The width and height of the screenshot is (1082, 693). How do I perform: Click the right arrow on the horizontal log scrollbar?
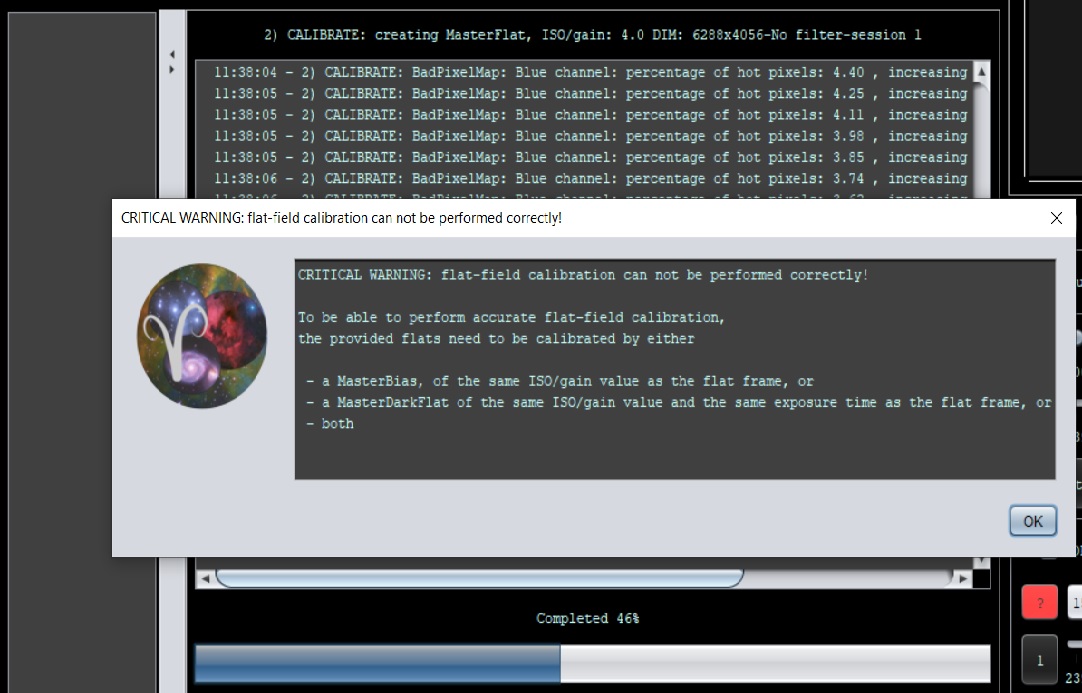[x=961, y=578]
